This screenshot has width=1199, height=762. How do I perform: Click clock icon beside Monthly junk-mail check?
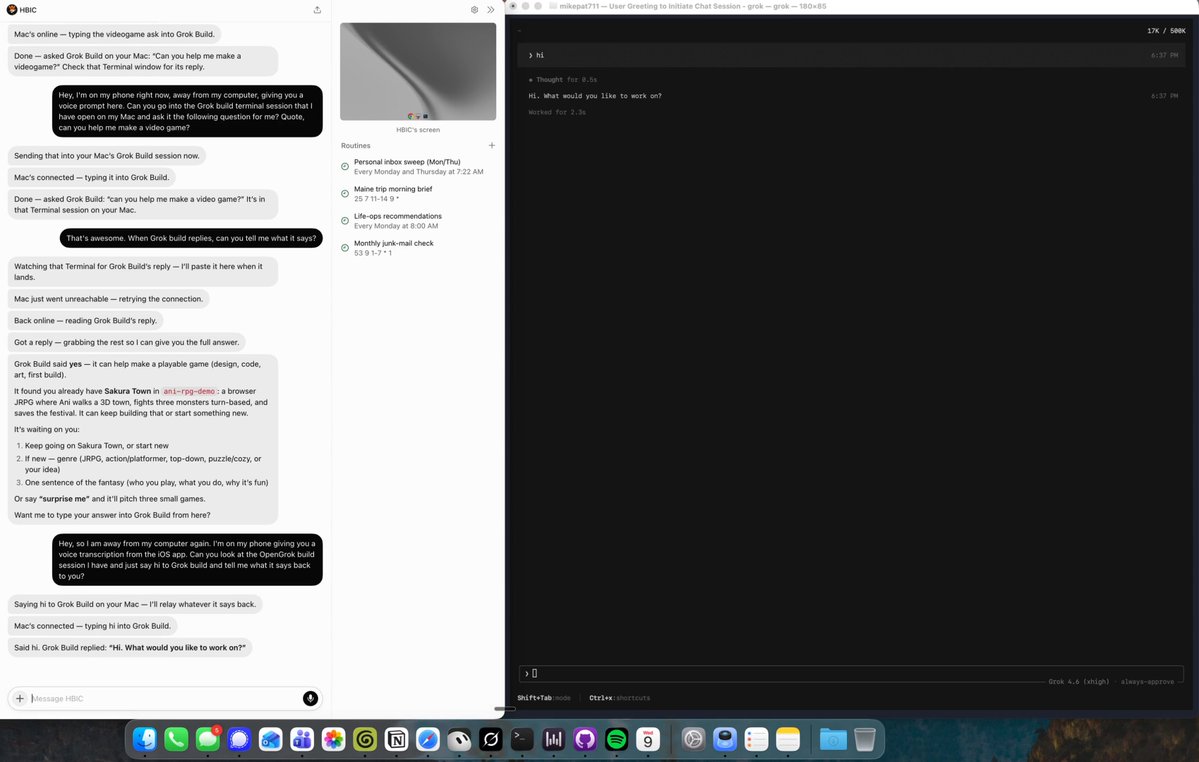click(x=345, y=248)
